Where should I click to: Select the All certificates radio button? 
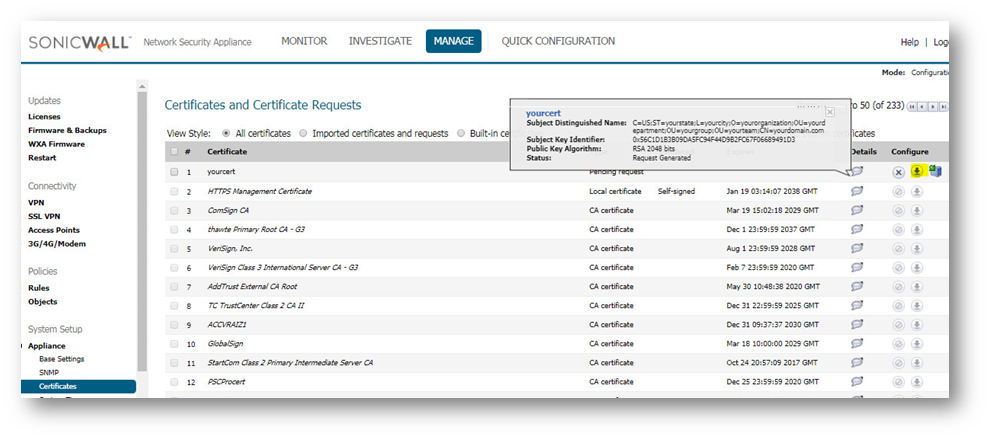click(x=227, y=133)
